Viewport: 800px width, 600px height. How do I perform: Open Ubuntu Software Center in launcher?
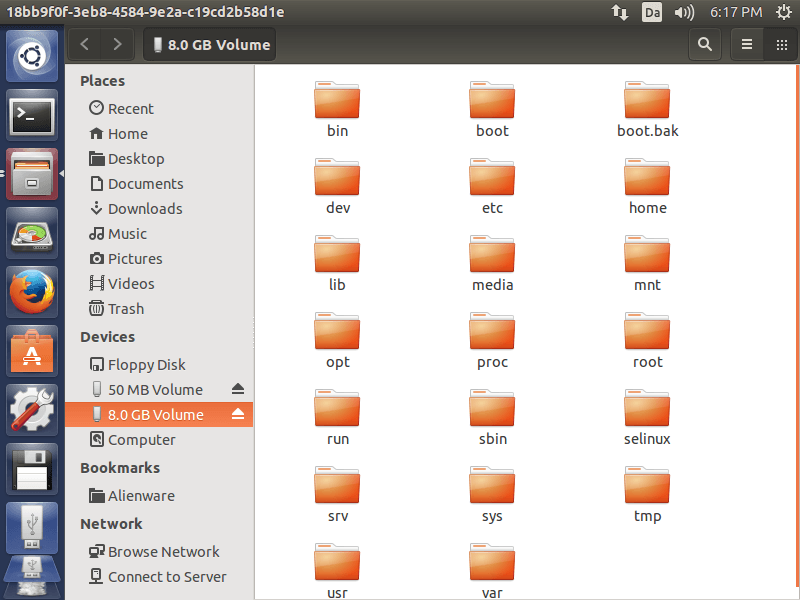click(x=32, y=352)
